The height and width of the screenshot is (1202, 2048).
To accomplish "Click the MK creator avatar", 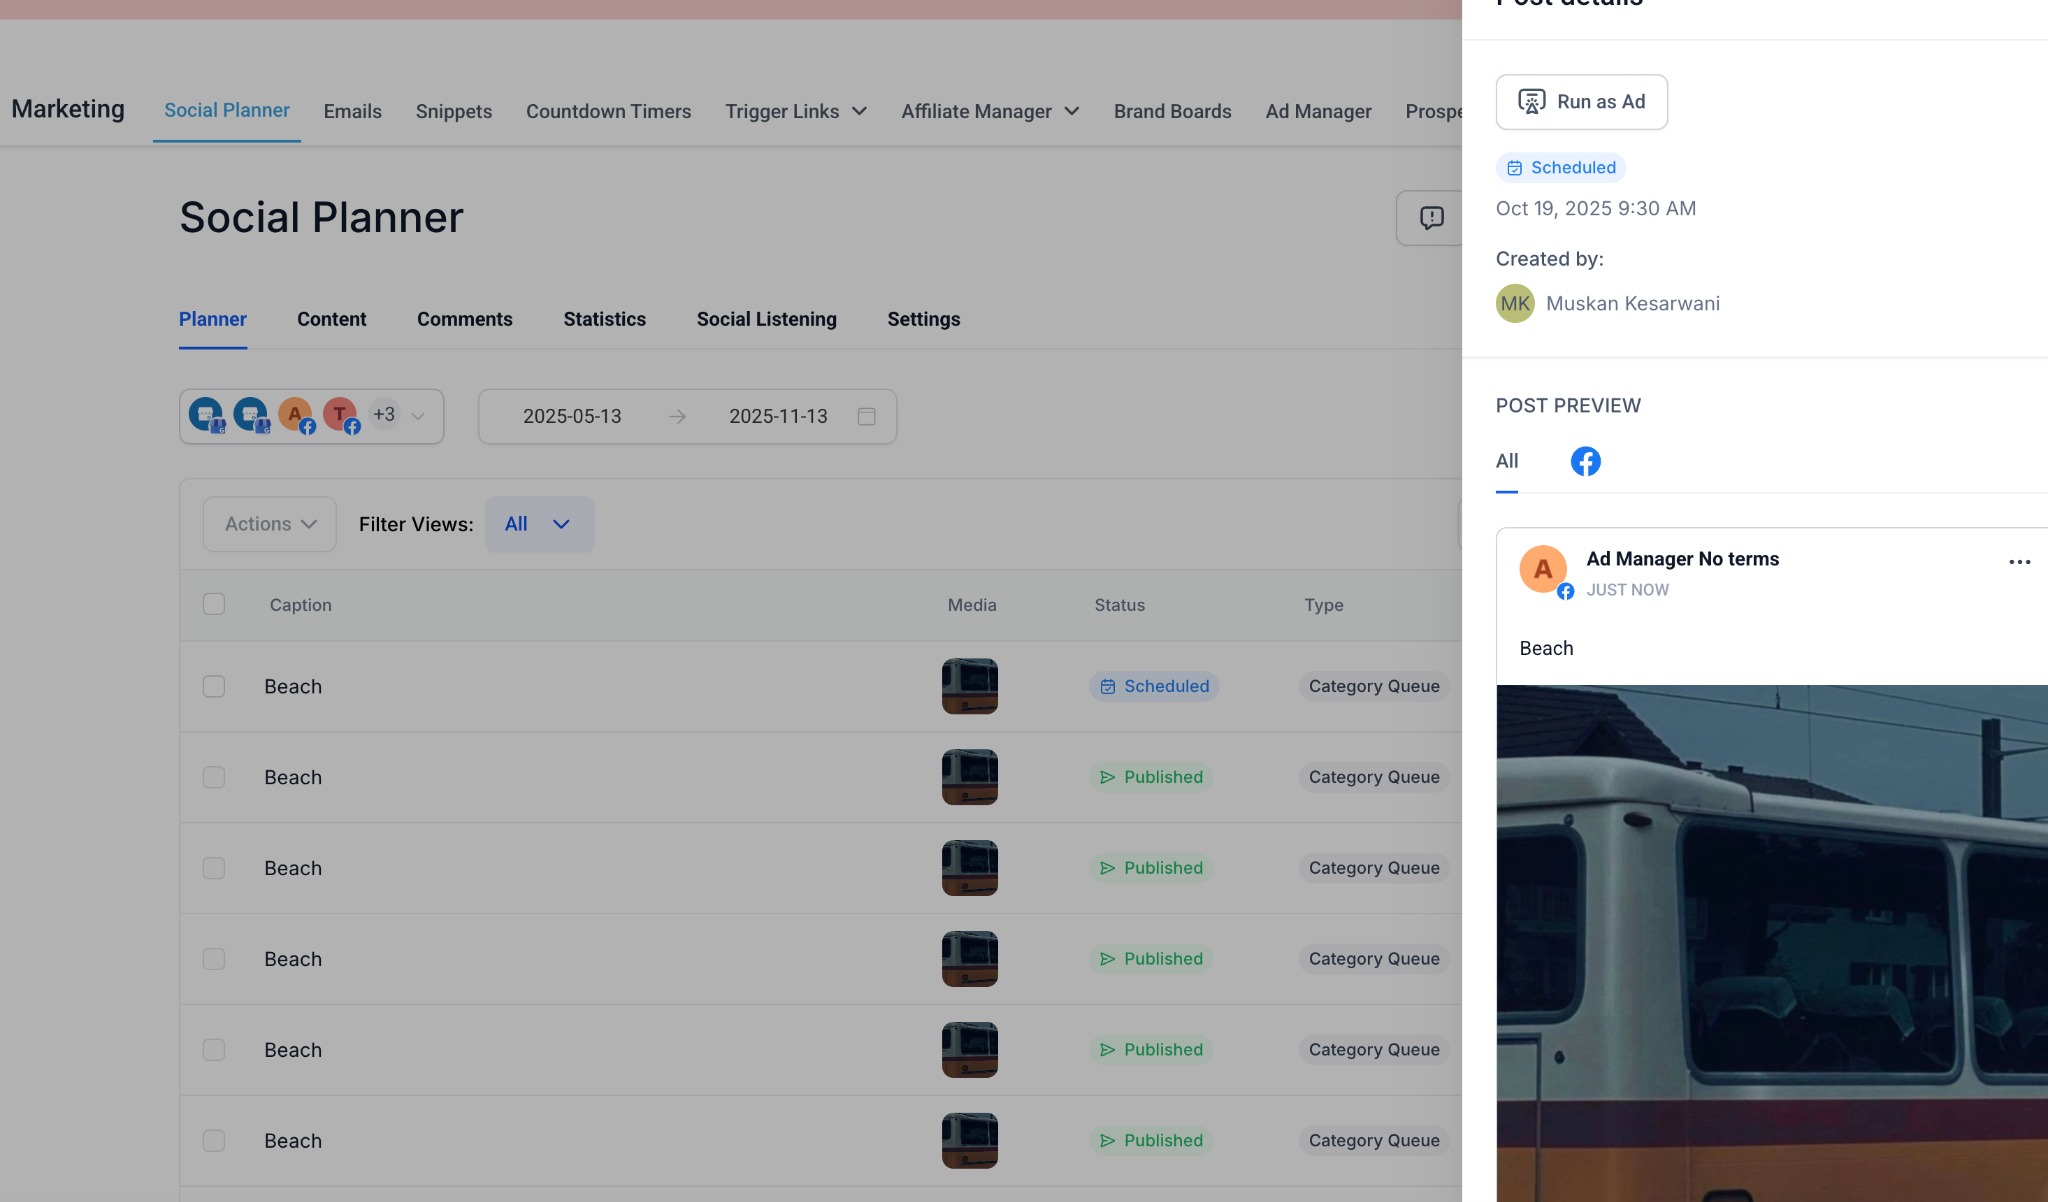I will pos(1514,303).
